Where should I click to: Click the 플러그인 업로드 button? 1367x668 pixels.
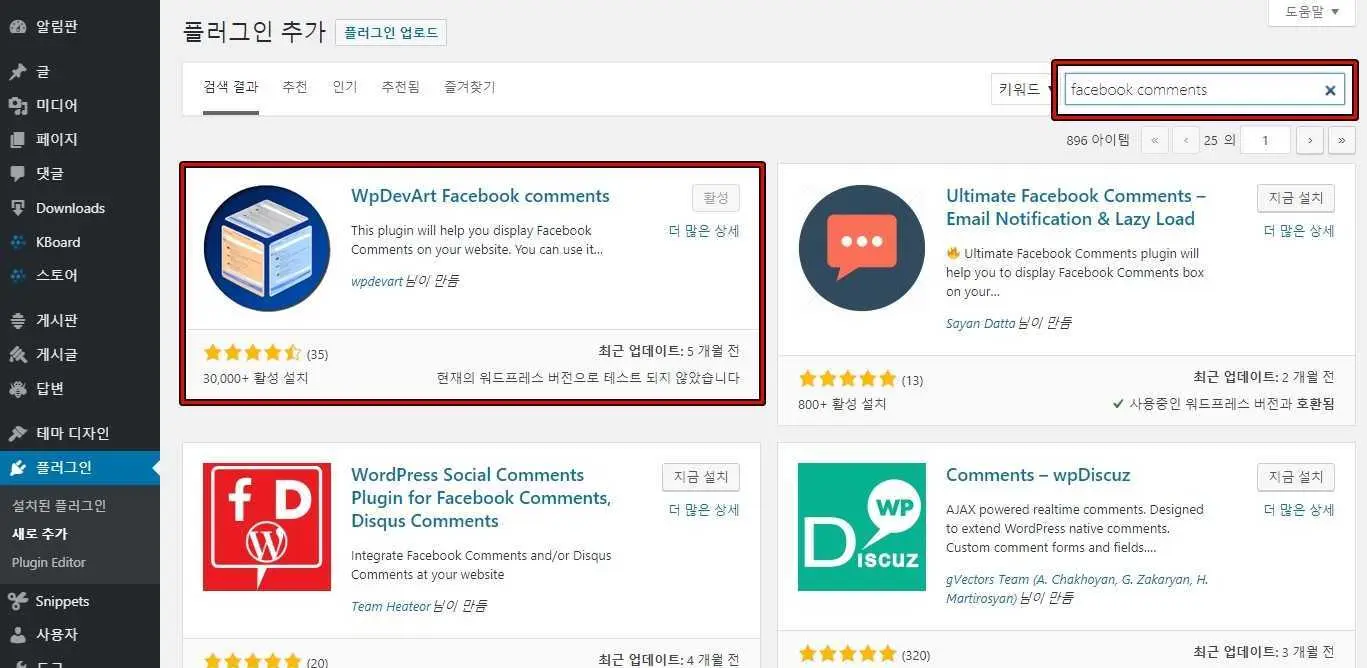391,33
